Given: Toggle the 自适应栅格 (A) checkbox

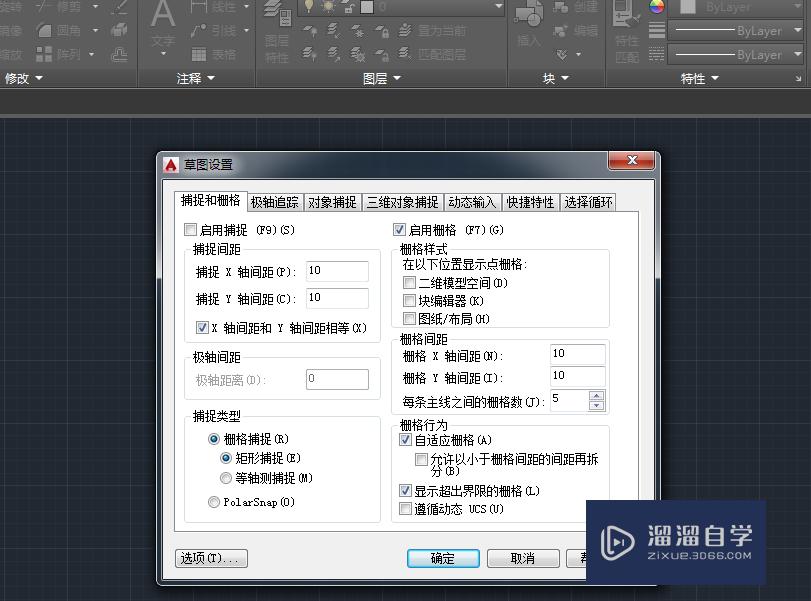Looking at the screenshot, I should pos(406,440).
